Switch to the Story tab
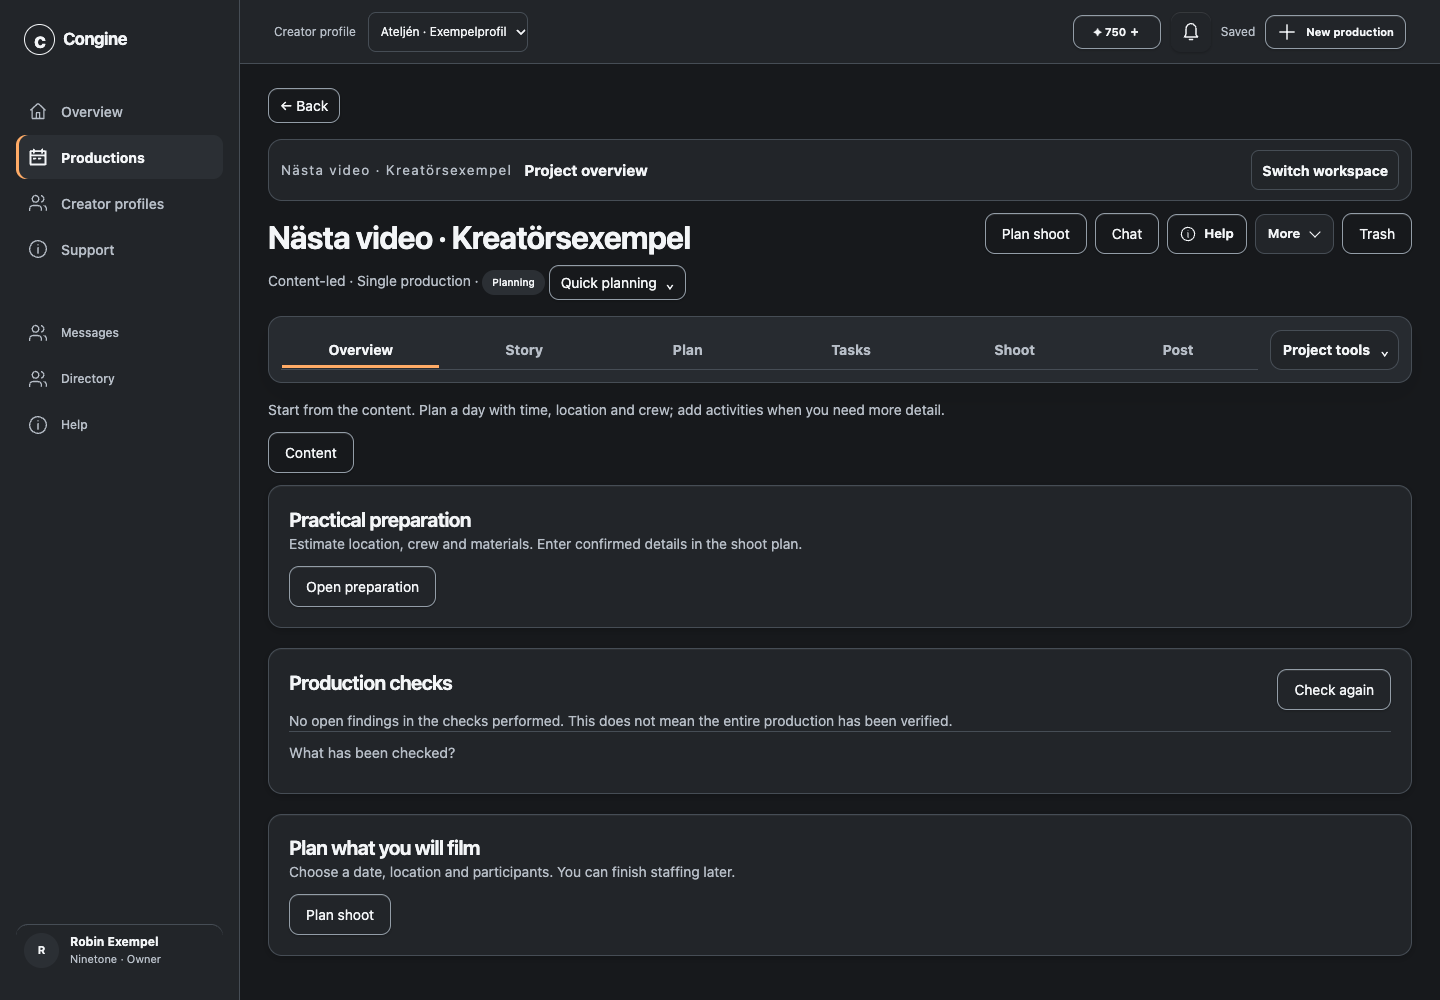The image size is (1440, 1000). point(524,350)
